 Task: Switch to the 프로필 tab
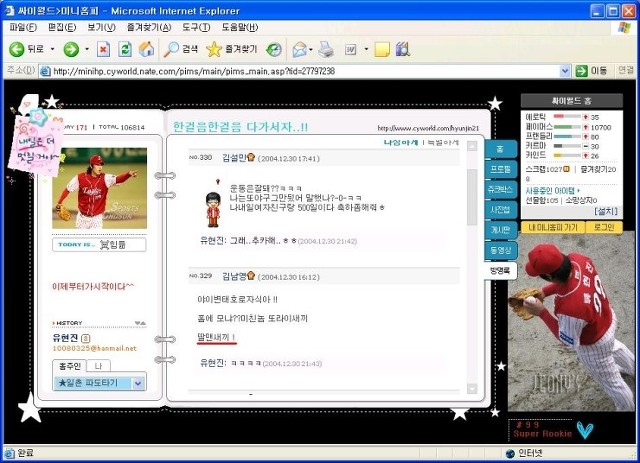tap(500, 169)
